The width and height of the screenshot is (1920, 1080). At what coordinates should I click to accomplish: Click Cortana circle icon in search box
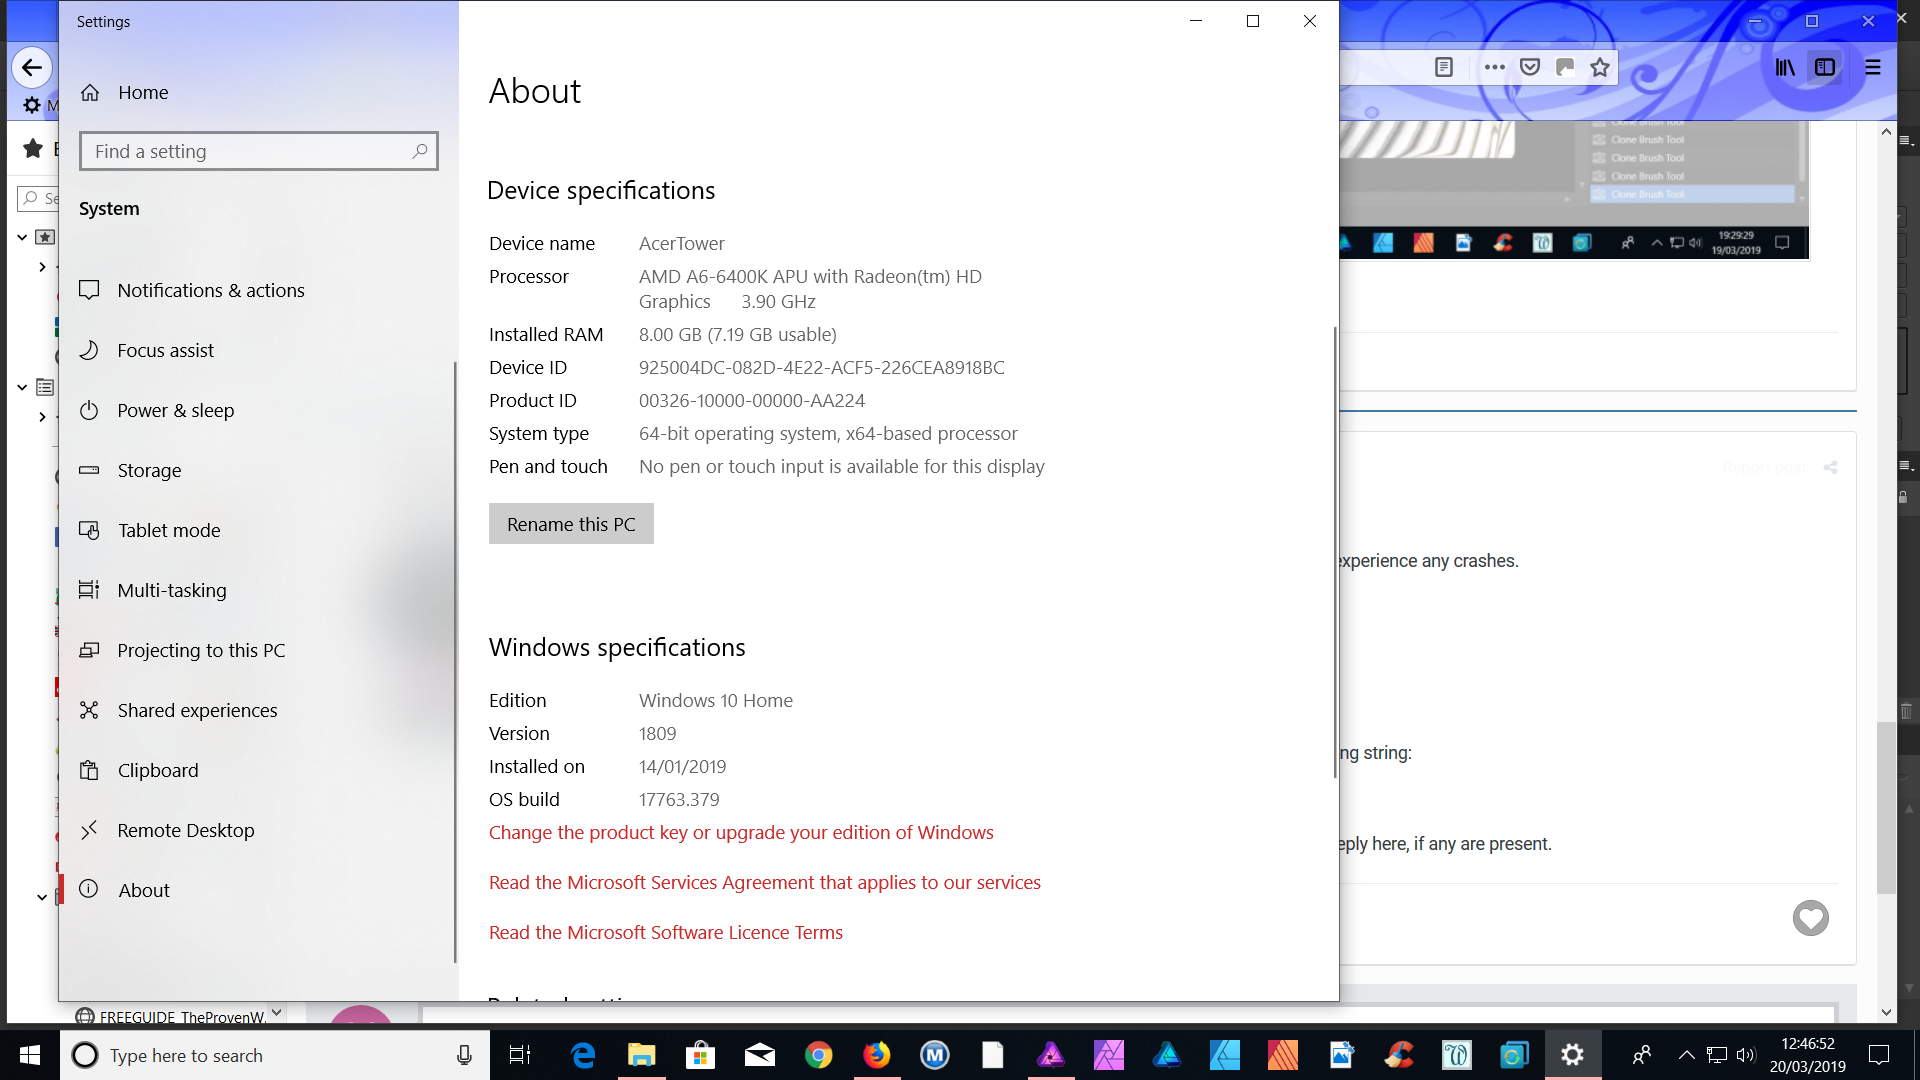[86, 1055]
